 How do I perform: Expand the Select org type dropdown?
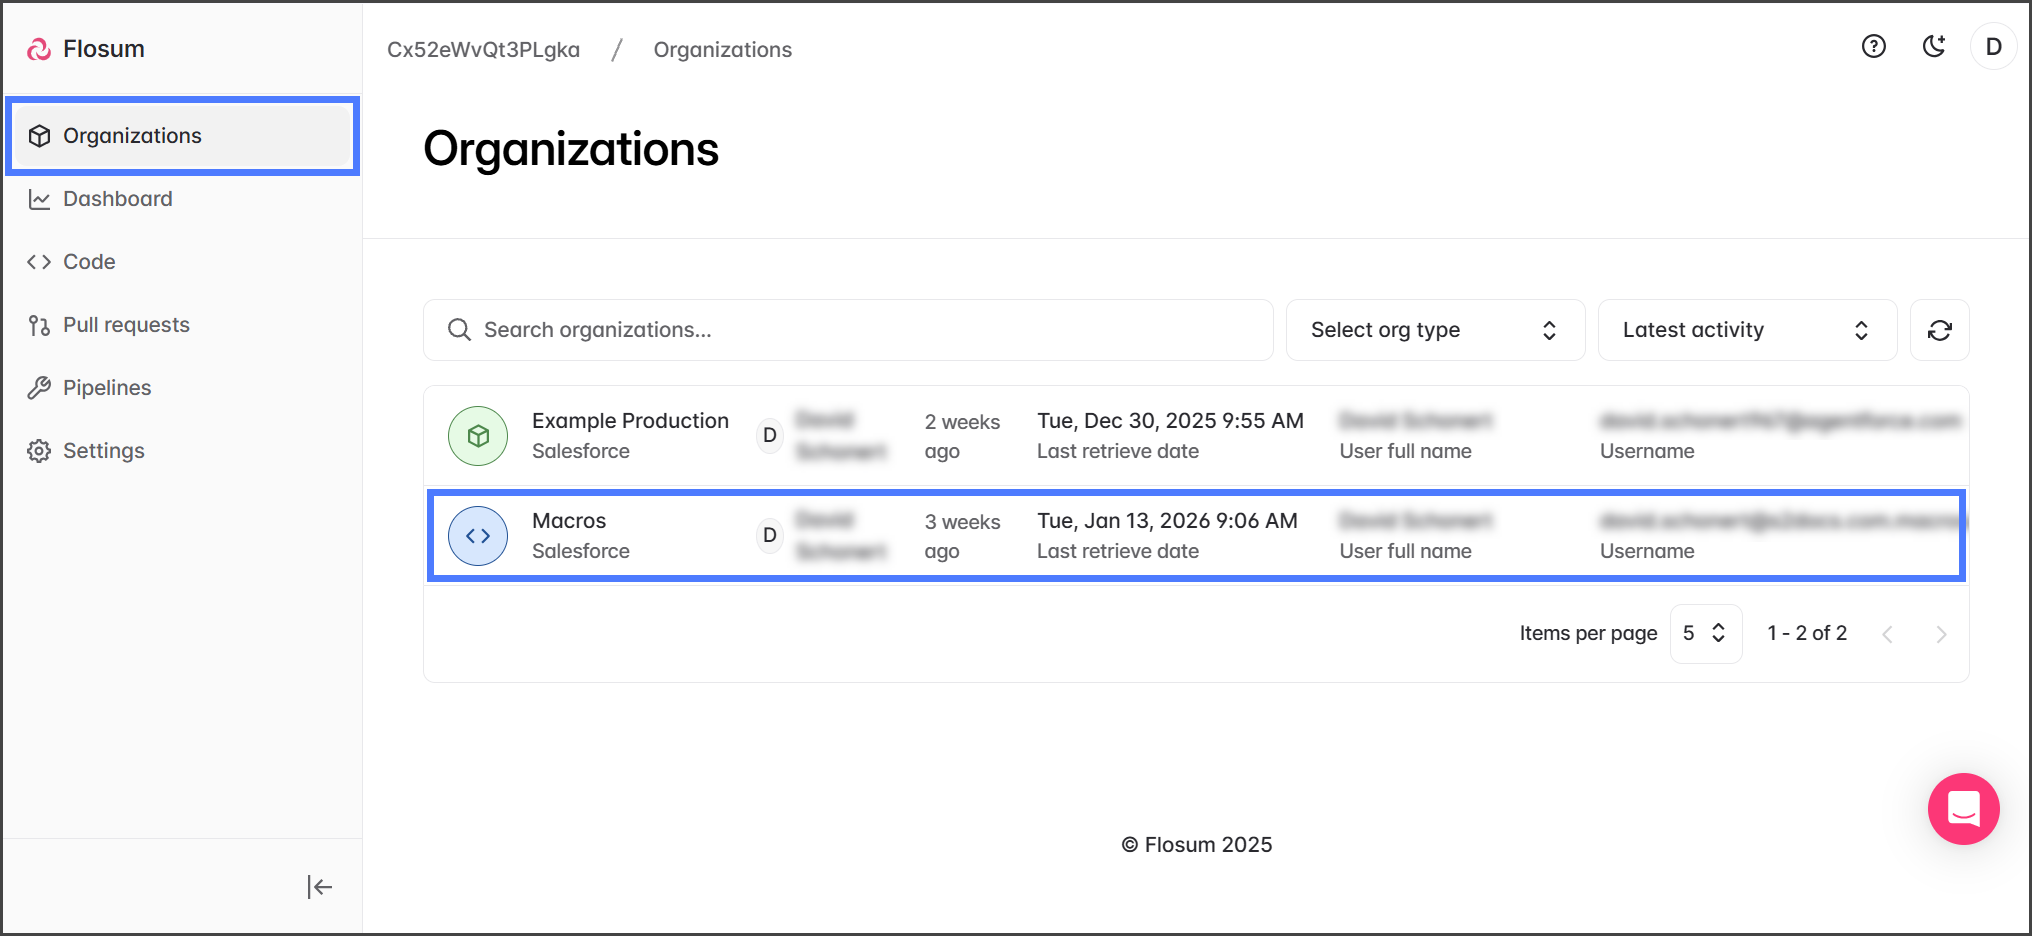[x=1434, y=330]
